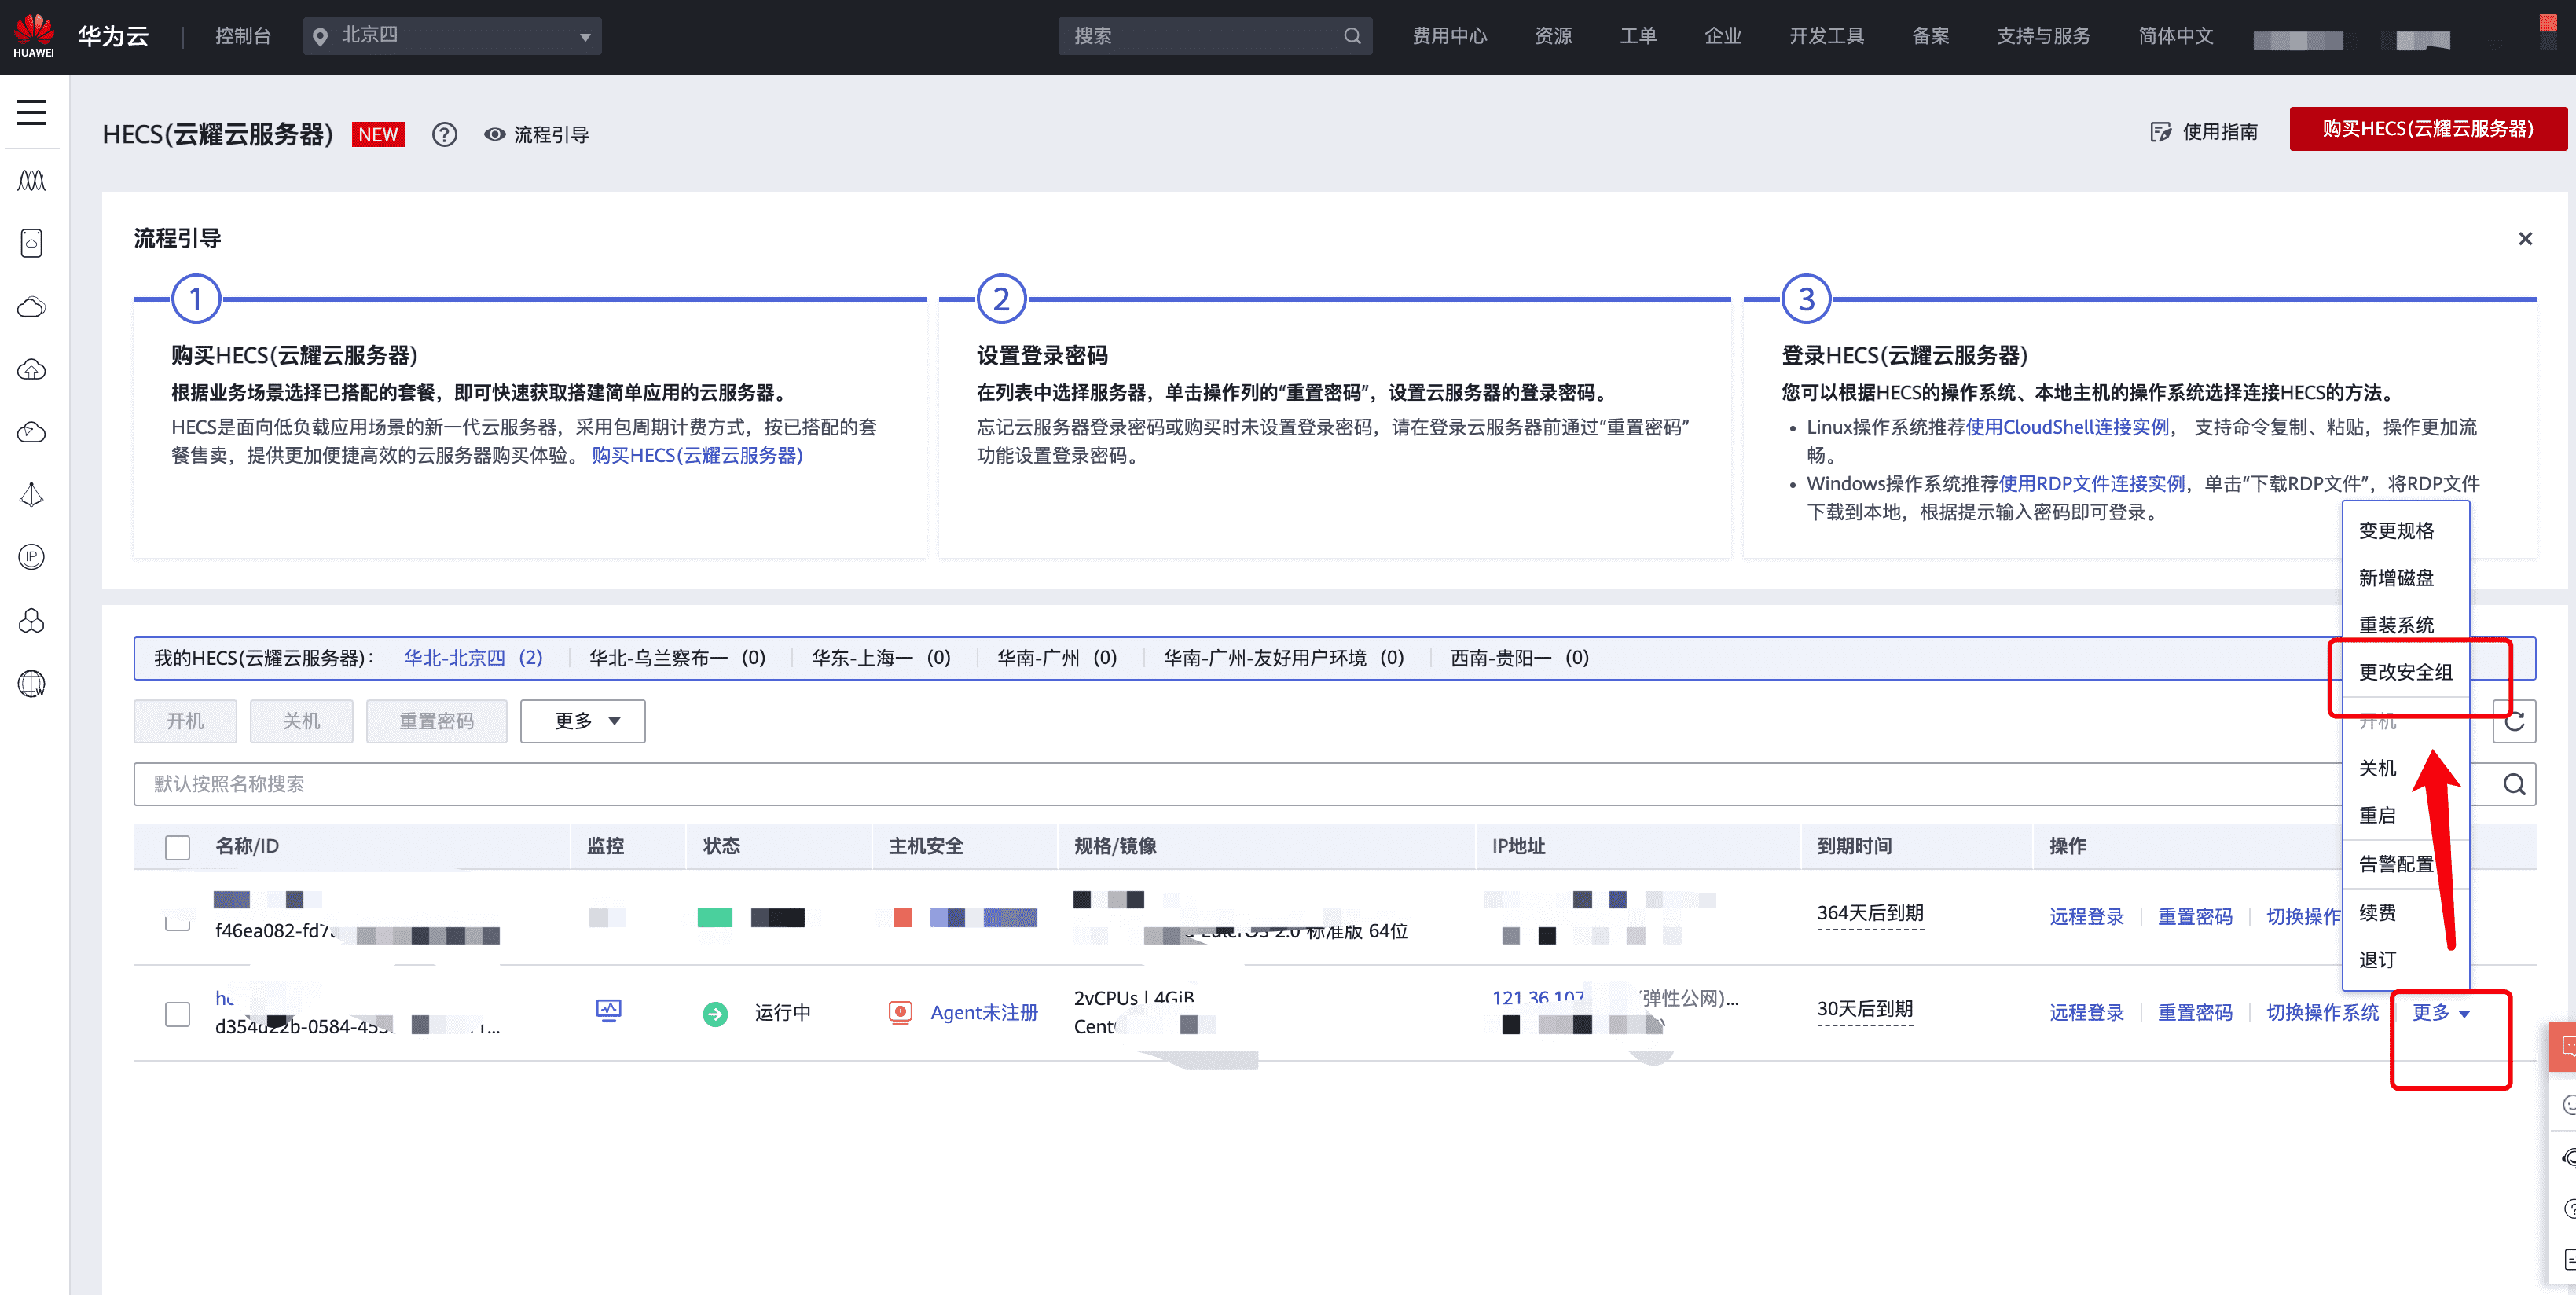The width and height of the screenshot is (2576, 1295).
Task: Toggle the 流程引导 eye visibility
Action: 494,134
